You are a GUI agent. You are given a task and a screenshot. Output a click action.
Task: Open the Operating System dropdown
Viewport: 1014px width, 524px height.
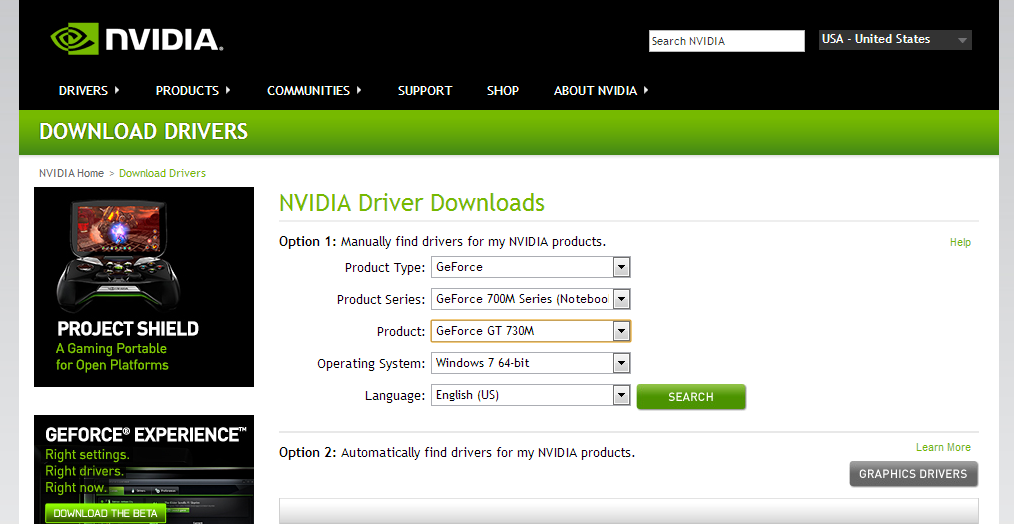click(530, 363)
